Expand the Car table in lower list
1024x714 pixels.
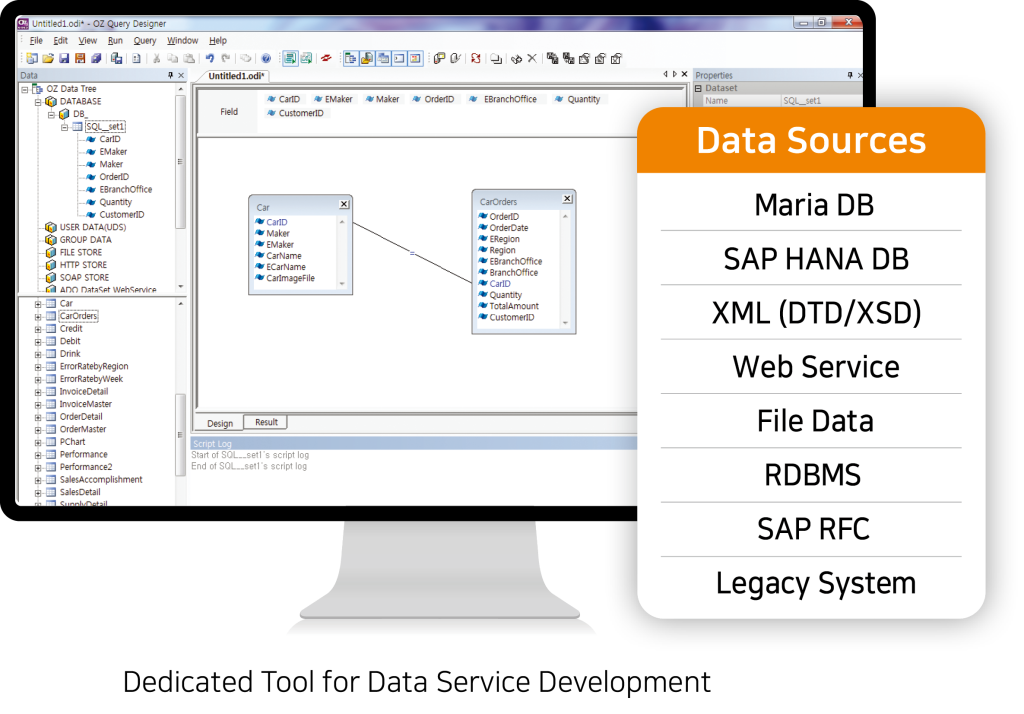point(38,304)
